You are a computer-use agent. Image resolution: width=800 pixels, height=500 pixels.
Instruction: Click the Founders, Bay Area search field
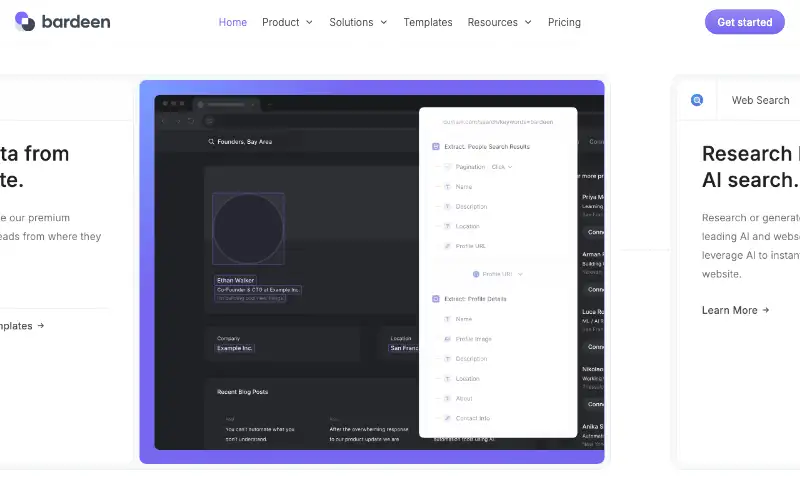point(240,142)
